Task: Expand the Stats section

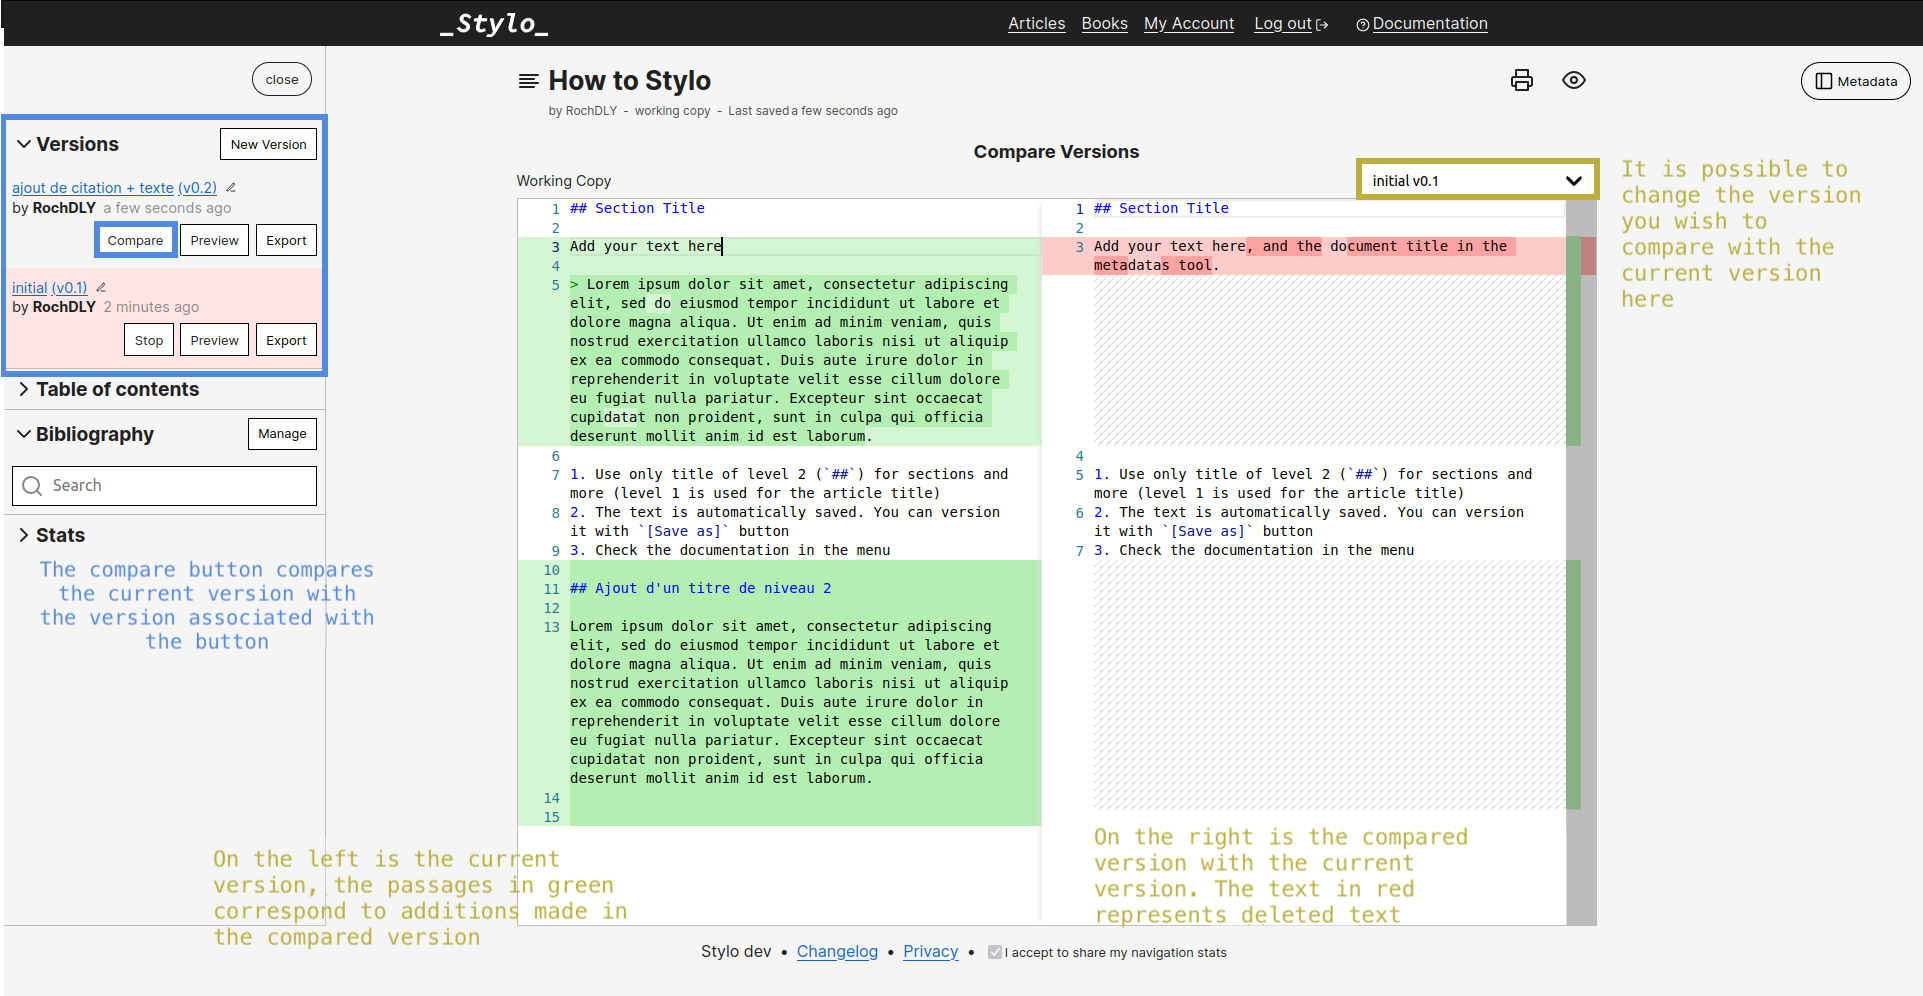Action: point(24,535)
